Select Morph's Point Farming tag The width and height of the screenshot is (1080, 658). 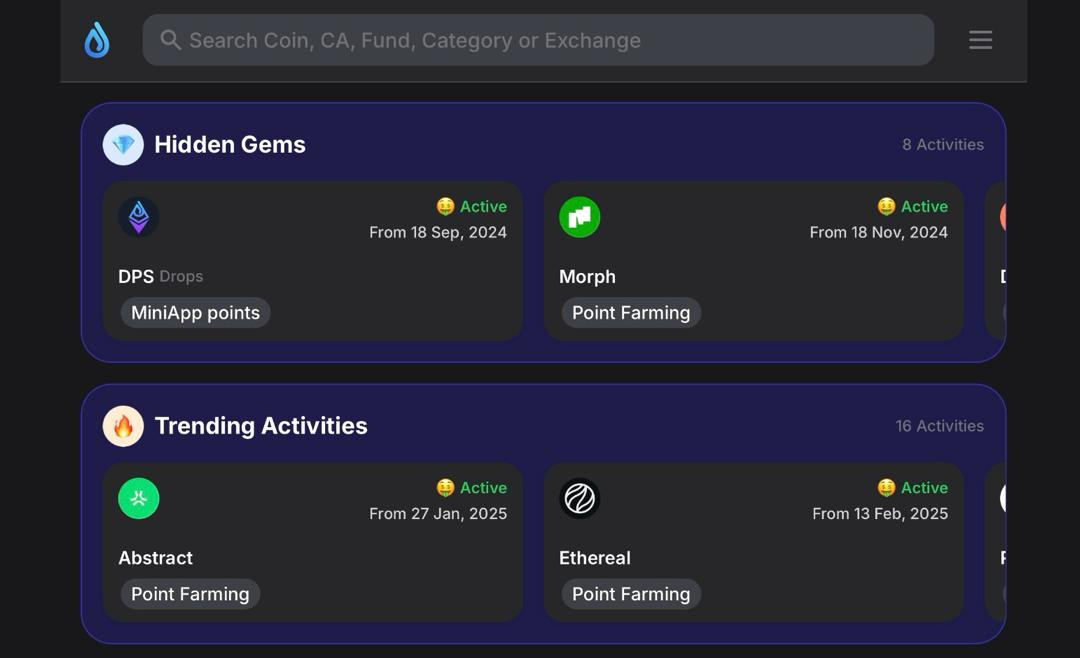click(x=631, y=313)
